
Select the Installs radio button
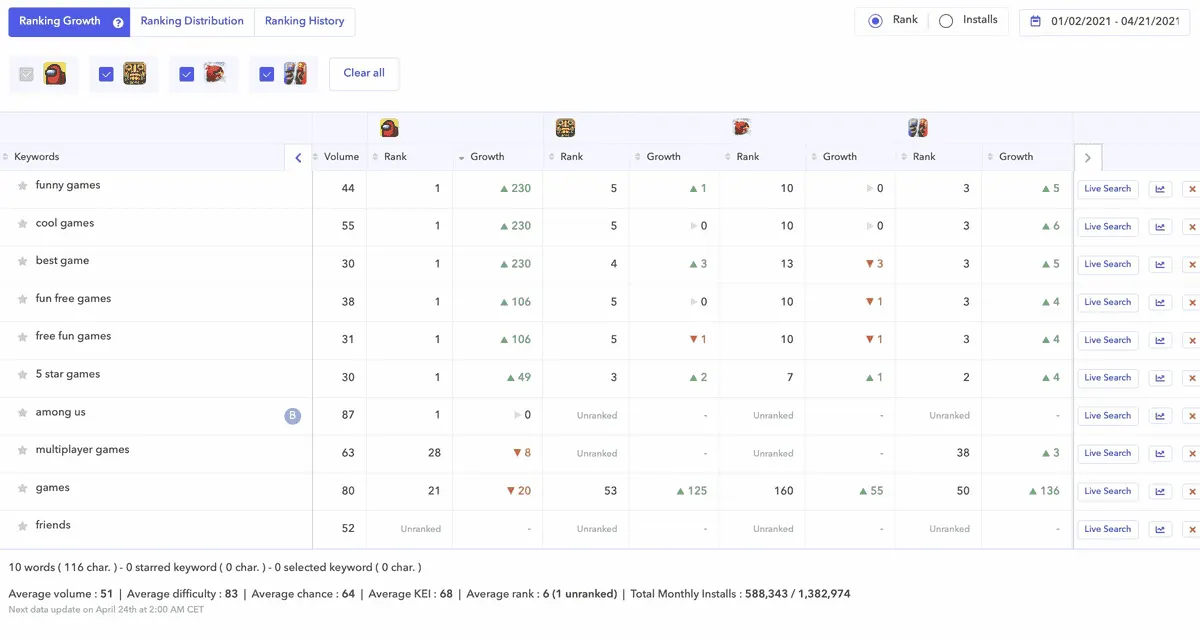[946, 21]
